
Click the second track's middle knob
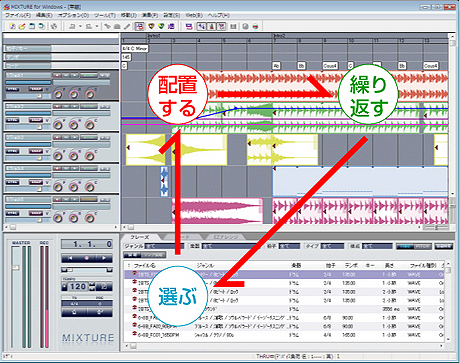point(74,125)
